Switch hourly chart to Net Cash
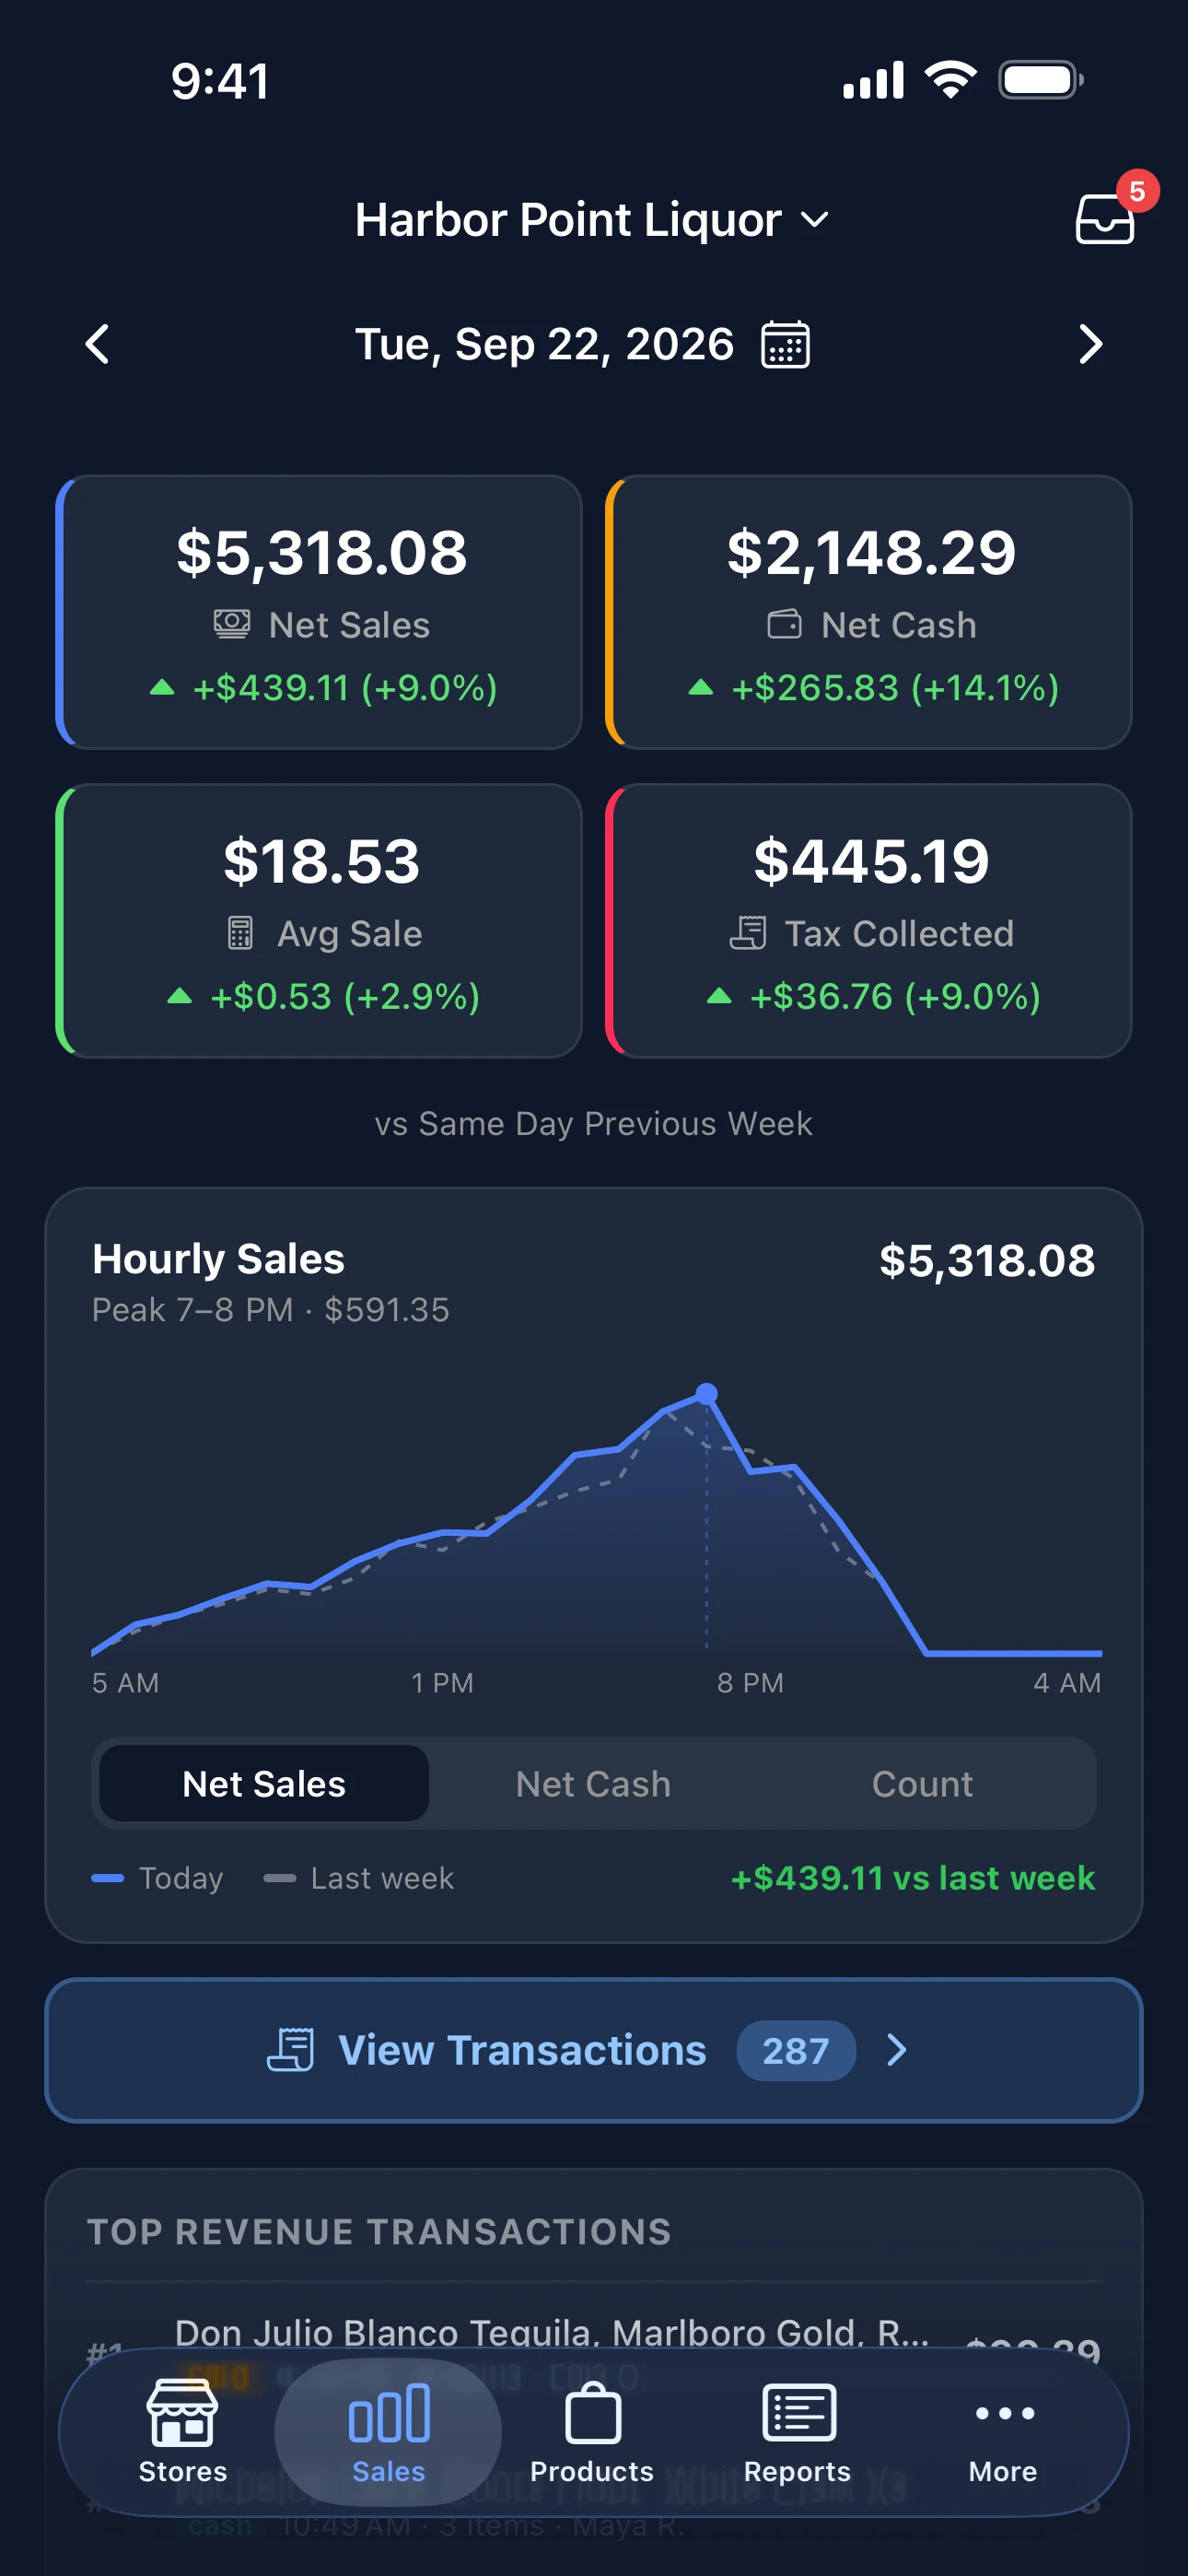The width and height of the screenshot is (1188, 2576). (x=593, y=1783)
